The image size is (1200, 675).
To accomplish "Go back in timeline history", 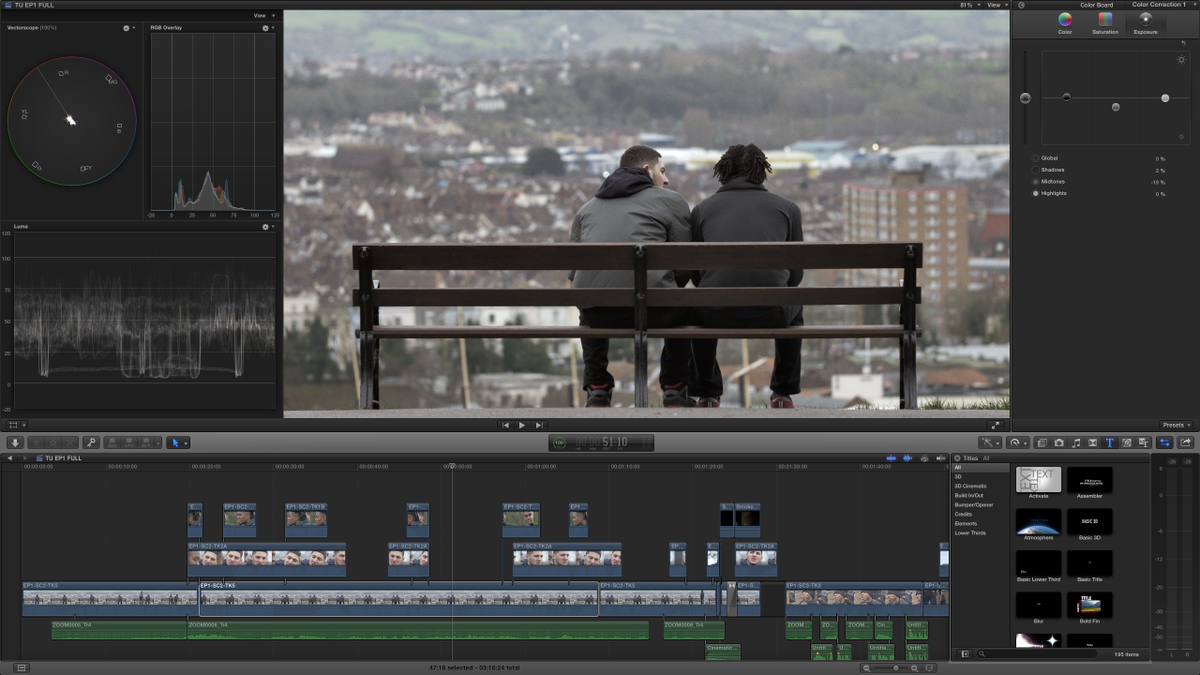I will 10,458.
